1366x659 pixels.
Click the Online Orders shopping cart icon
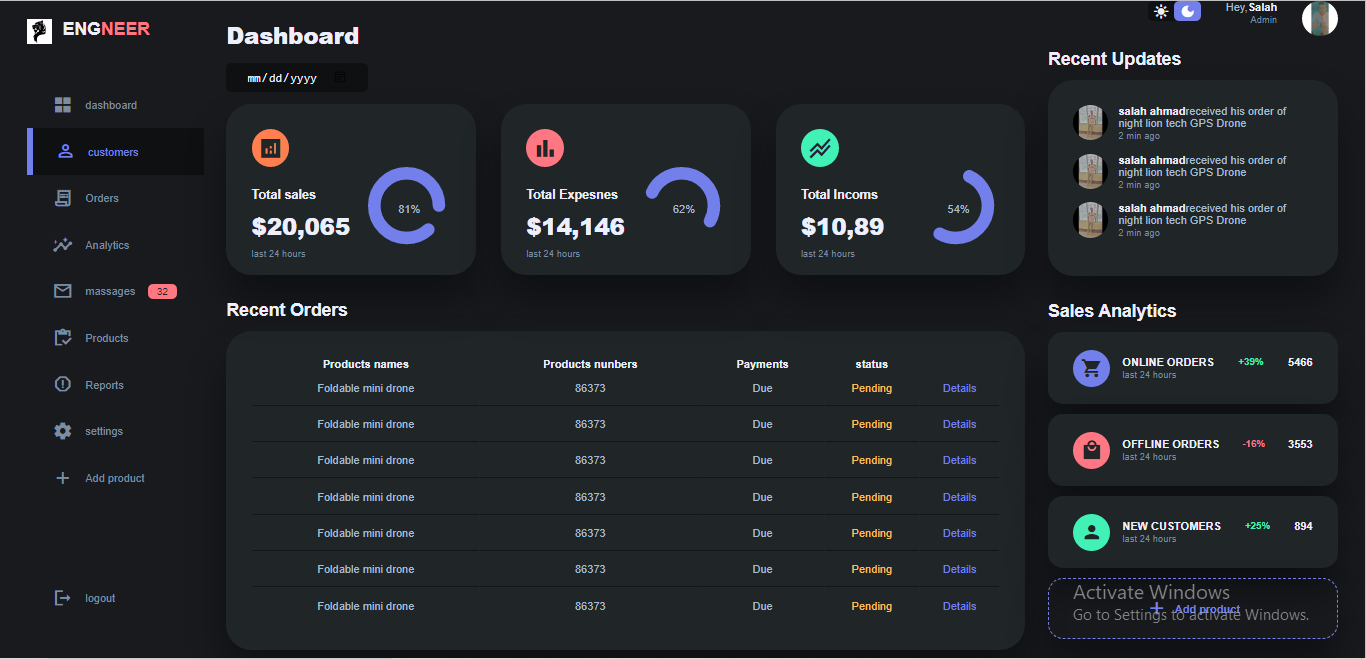coord(1091,368)
